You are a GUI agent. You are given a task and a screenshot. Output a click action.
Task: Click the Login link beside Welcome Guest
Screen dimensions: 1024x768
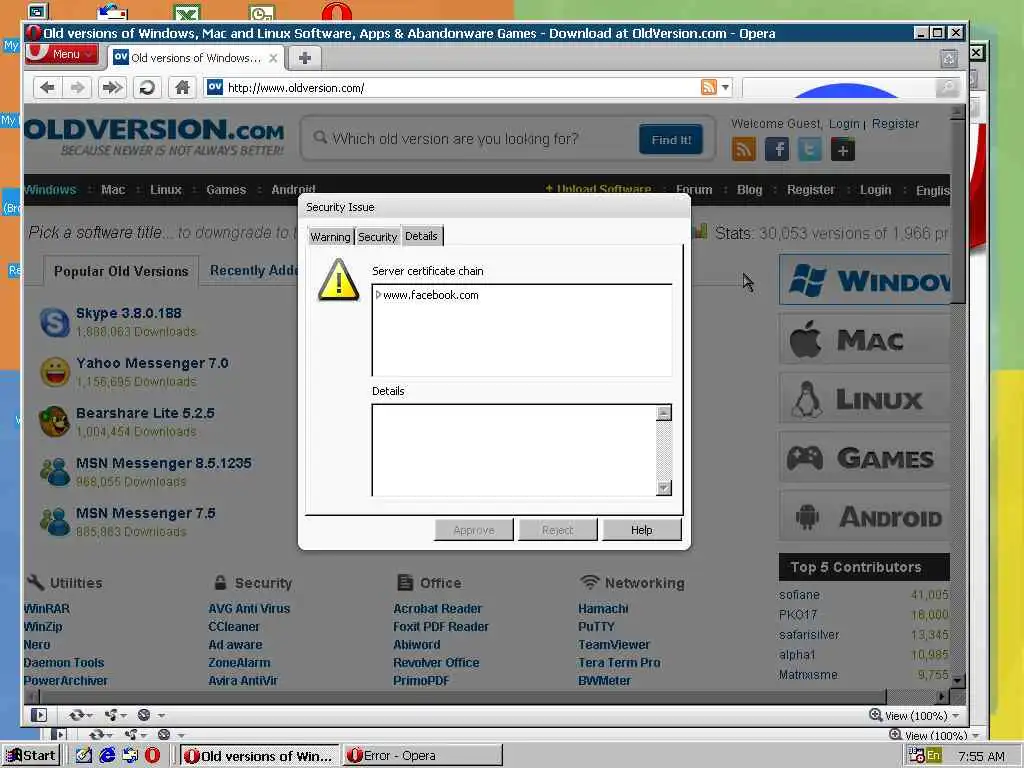click(x=844, y=123)
